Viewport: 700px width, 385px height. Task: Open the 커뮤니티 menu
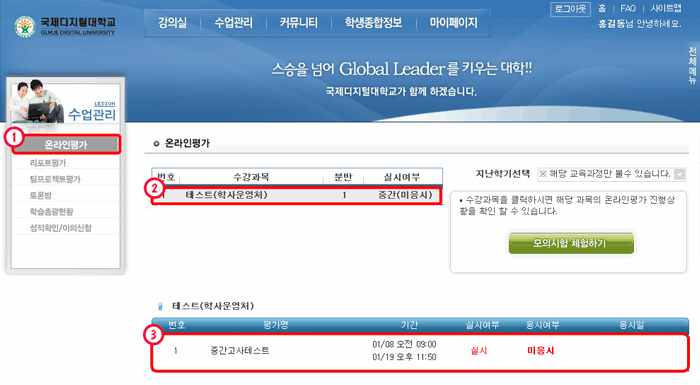click(x=299, y=23)
